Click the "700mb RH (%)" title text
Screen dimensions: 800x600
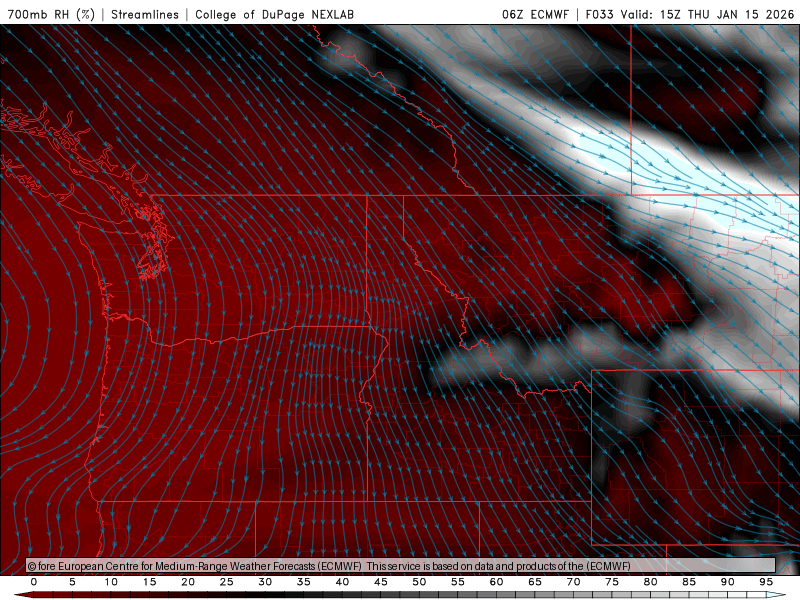click(x=51, y=14)
